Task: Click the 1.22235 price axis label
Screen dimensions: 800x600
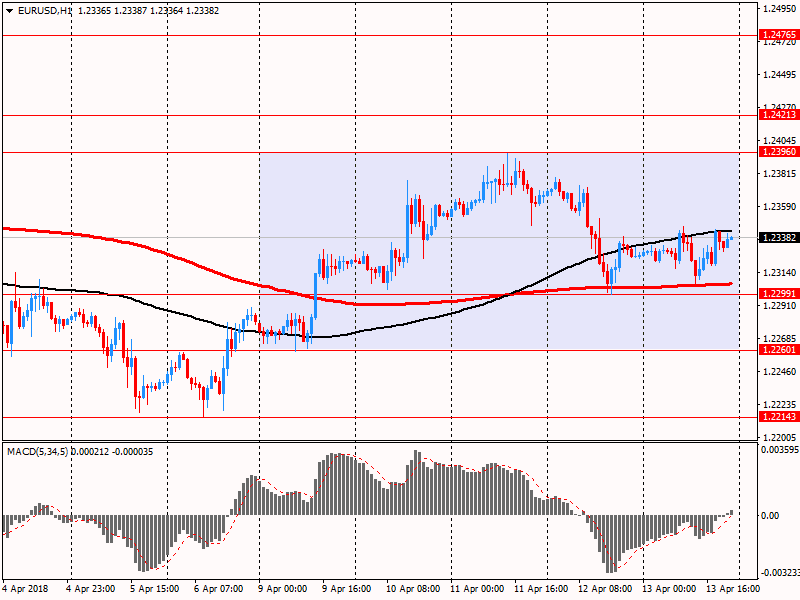Action: coord(780,405)
